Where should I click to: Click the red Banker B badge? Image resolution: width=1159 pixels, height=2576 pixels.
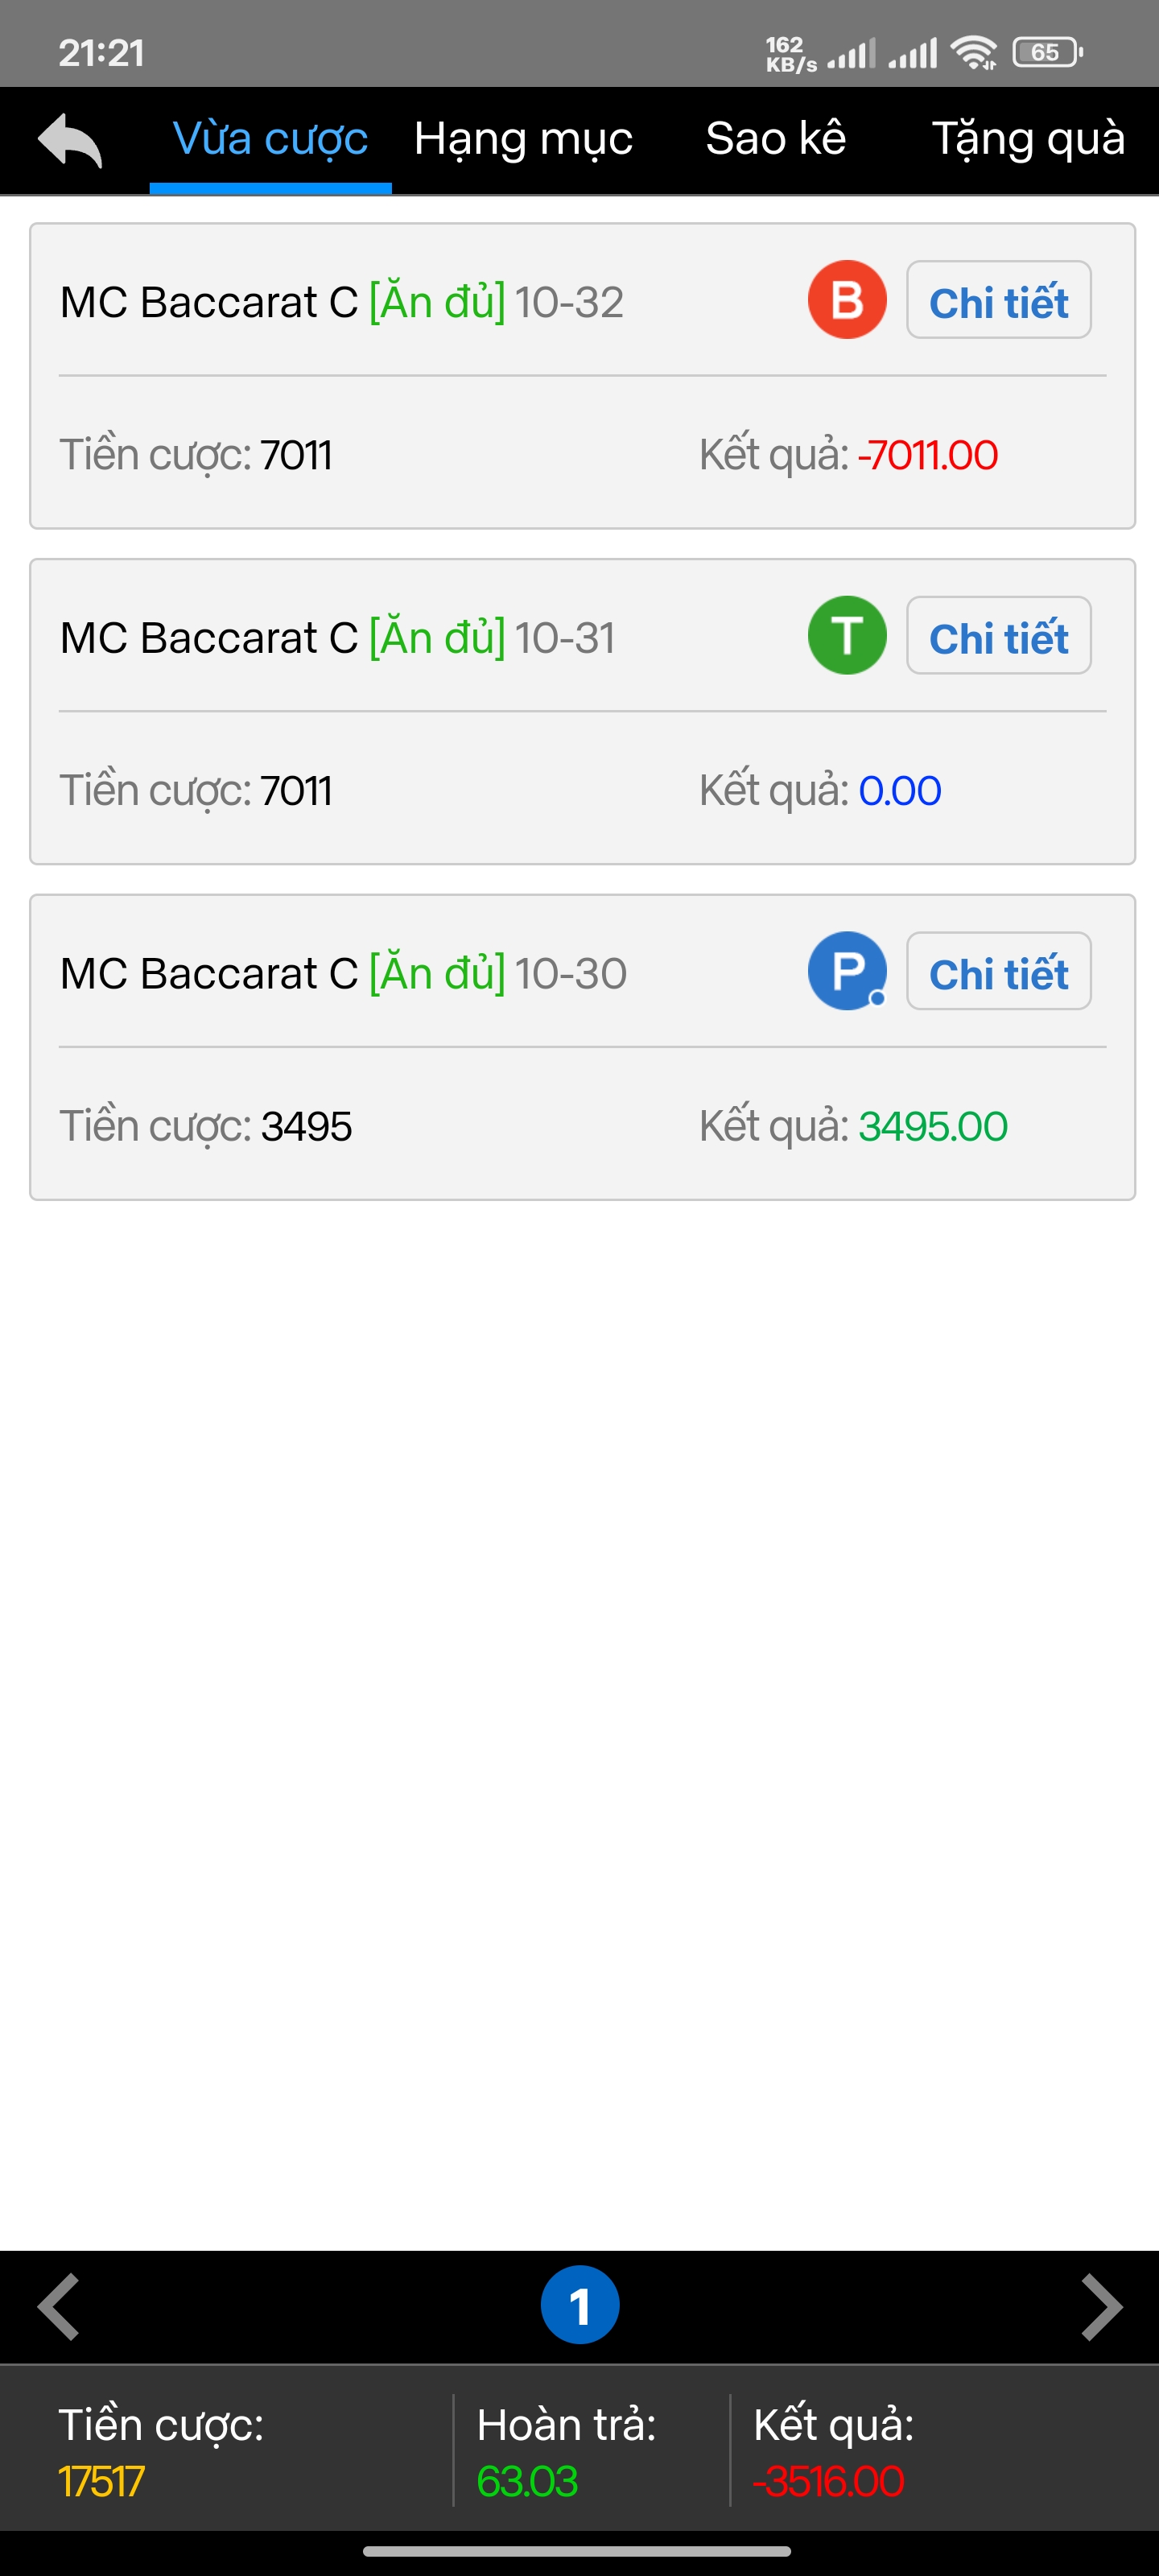(846, 300)
